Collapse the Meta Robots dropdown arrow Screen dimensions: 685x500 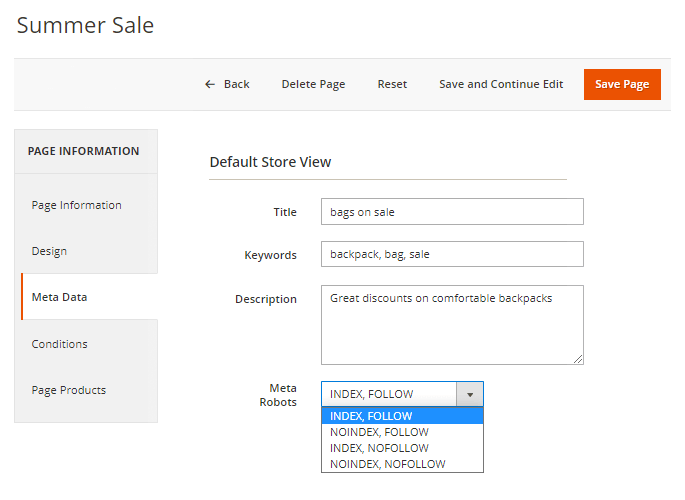[470, 394]
